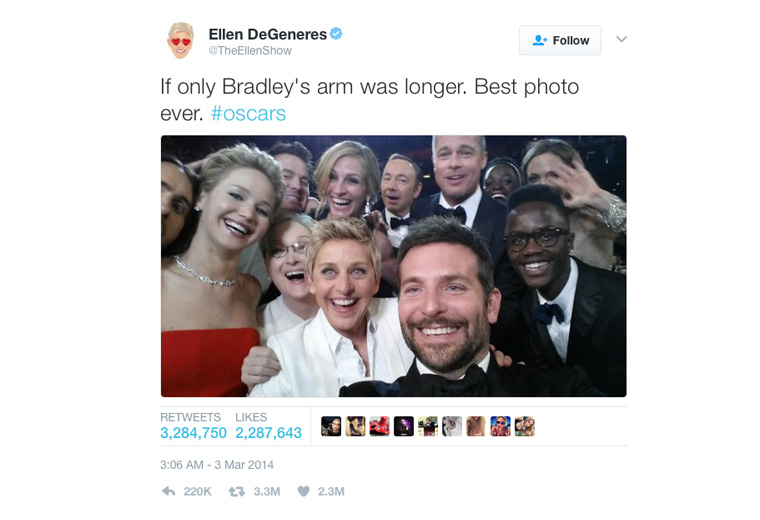The width and height of the screenshot is (760, 520).
Task: Click the purple dark liker avatar
Action: coord(404,426)
